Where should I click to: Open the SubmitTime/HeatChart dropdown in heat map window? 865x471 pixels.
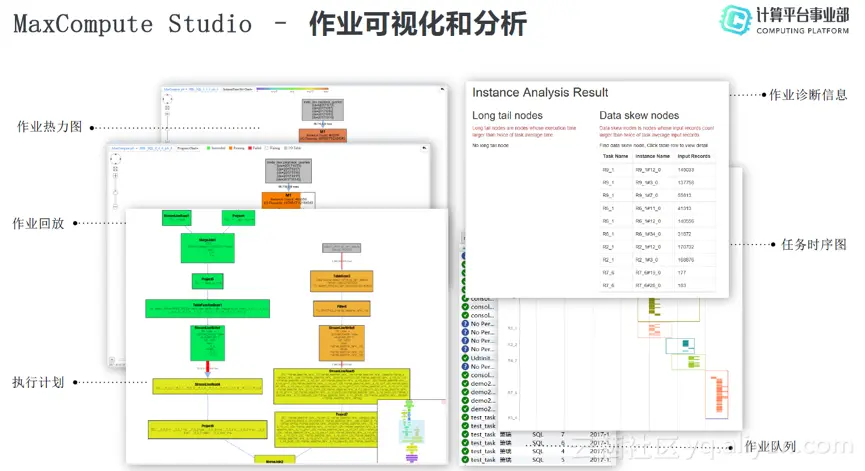tap(237, 89)
